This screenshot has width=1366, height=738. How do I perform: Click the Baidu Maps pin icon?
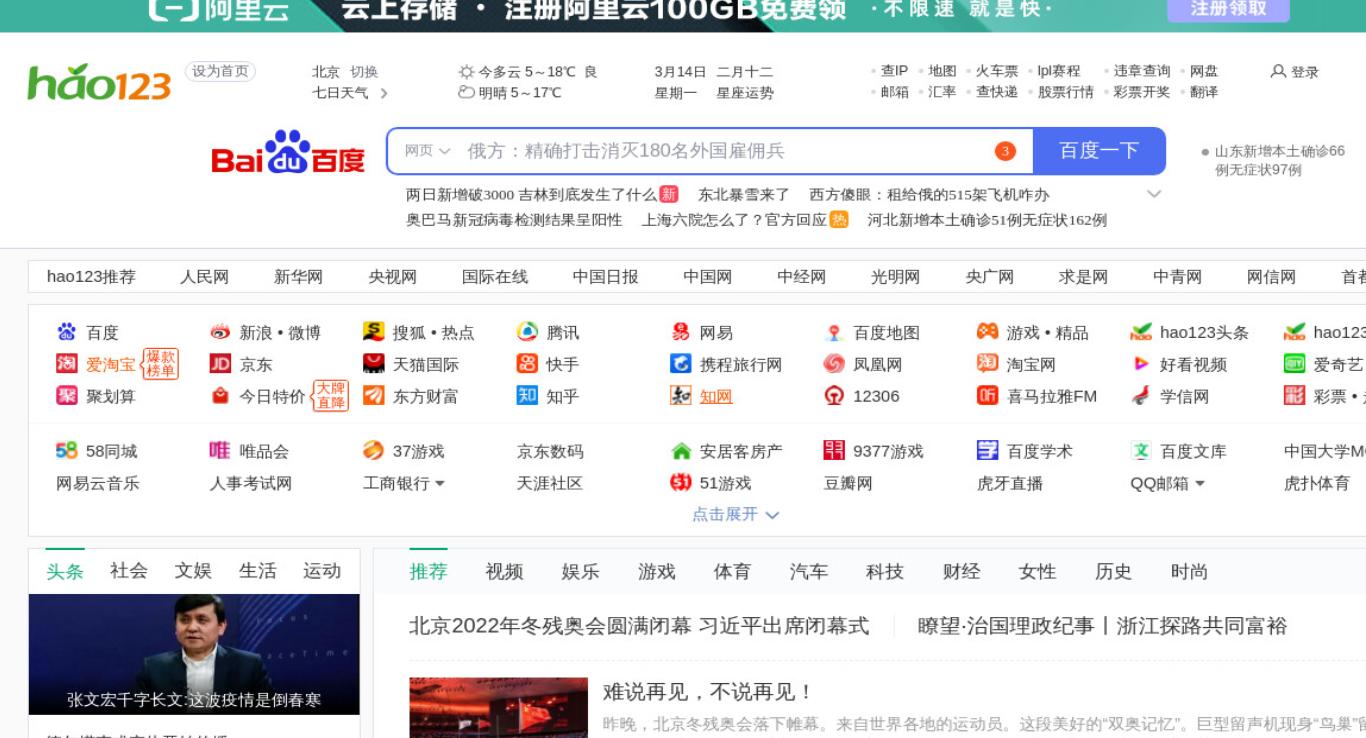(x=834, y=333)
